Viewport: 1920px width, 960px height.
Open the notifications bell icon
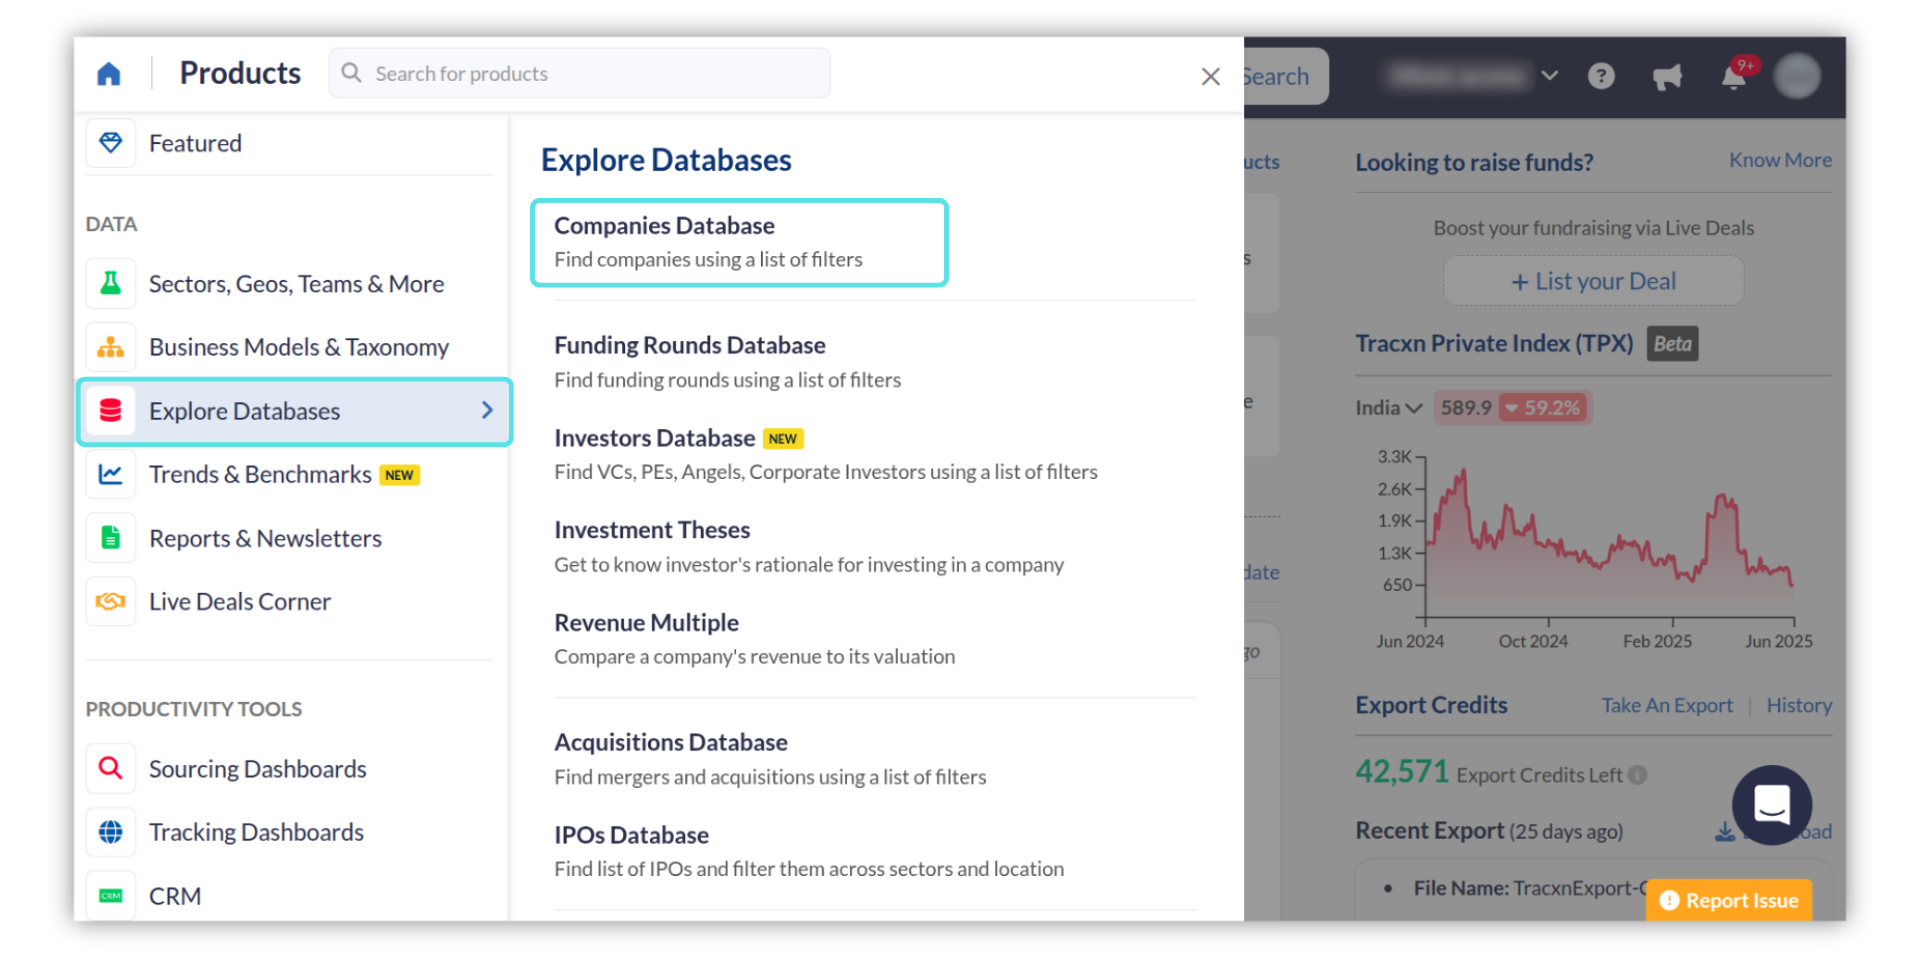pyautogui.click(x=1733, y=78)
